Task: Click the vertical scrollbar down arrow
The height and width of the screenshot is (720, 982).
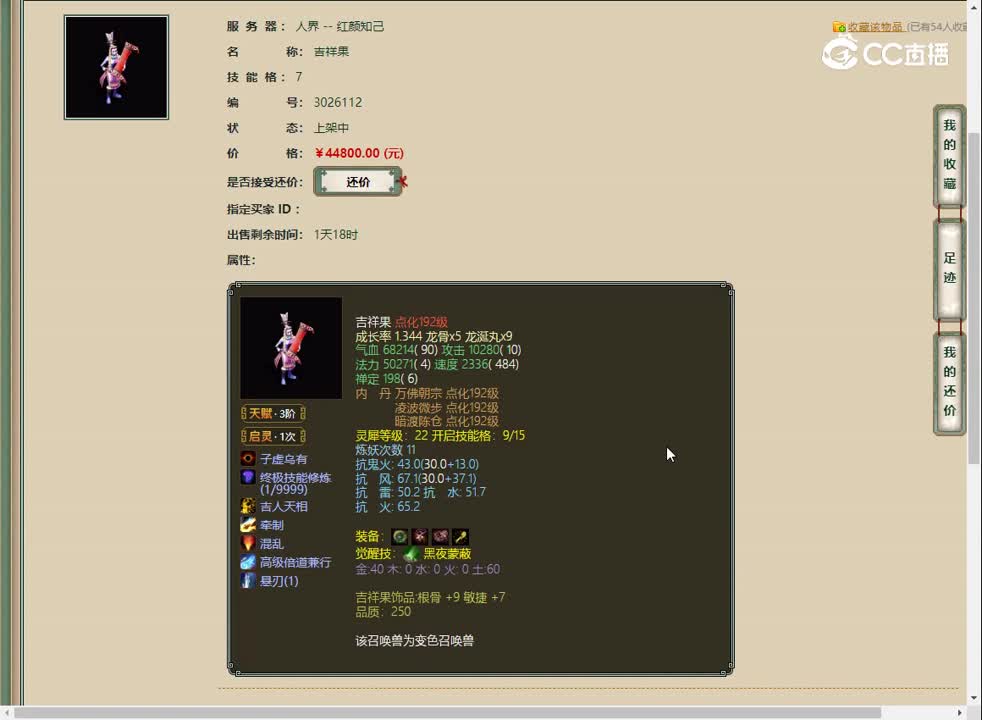Action: pyautogui.click(x=974, y=698)
